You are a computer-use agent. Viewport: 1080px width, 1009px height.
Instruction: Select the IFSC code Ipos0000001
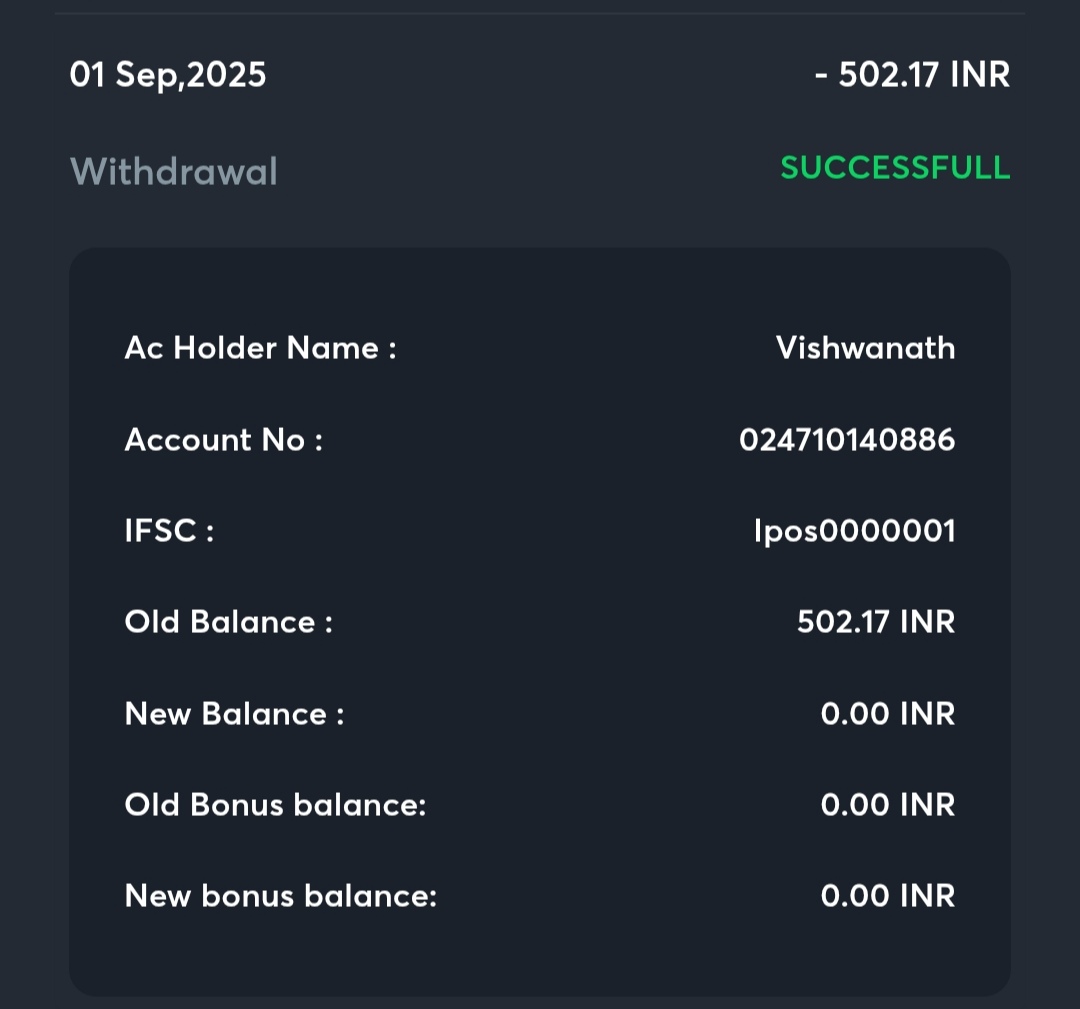[x=854, y=531]
